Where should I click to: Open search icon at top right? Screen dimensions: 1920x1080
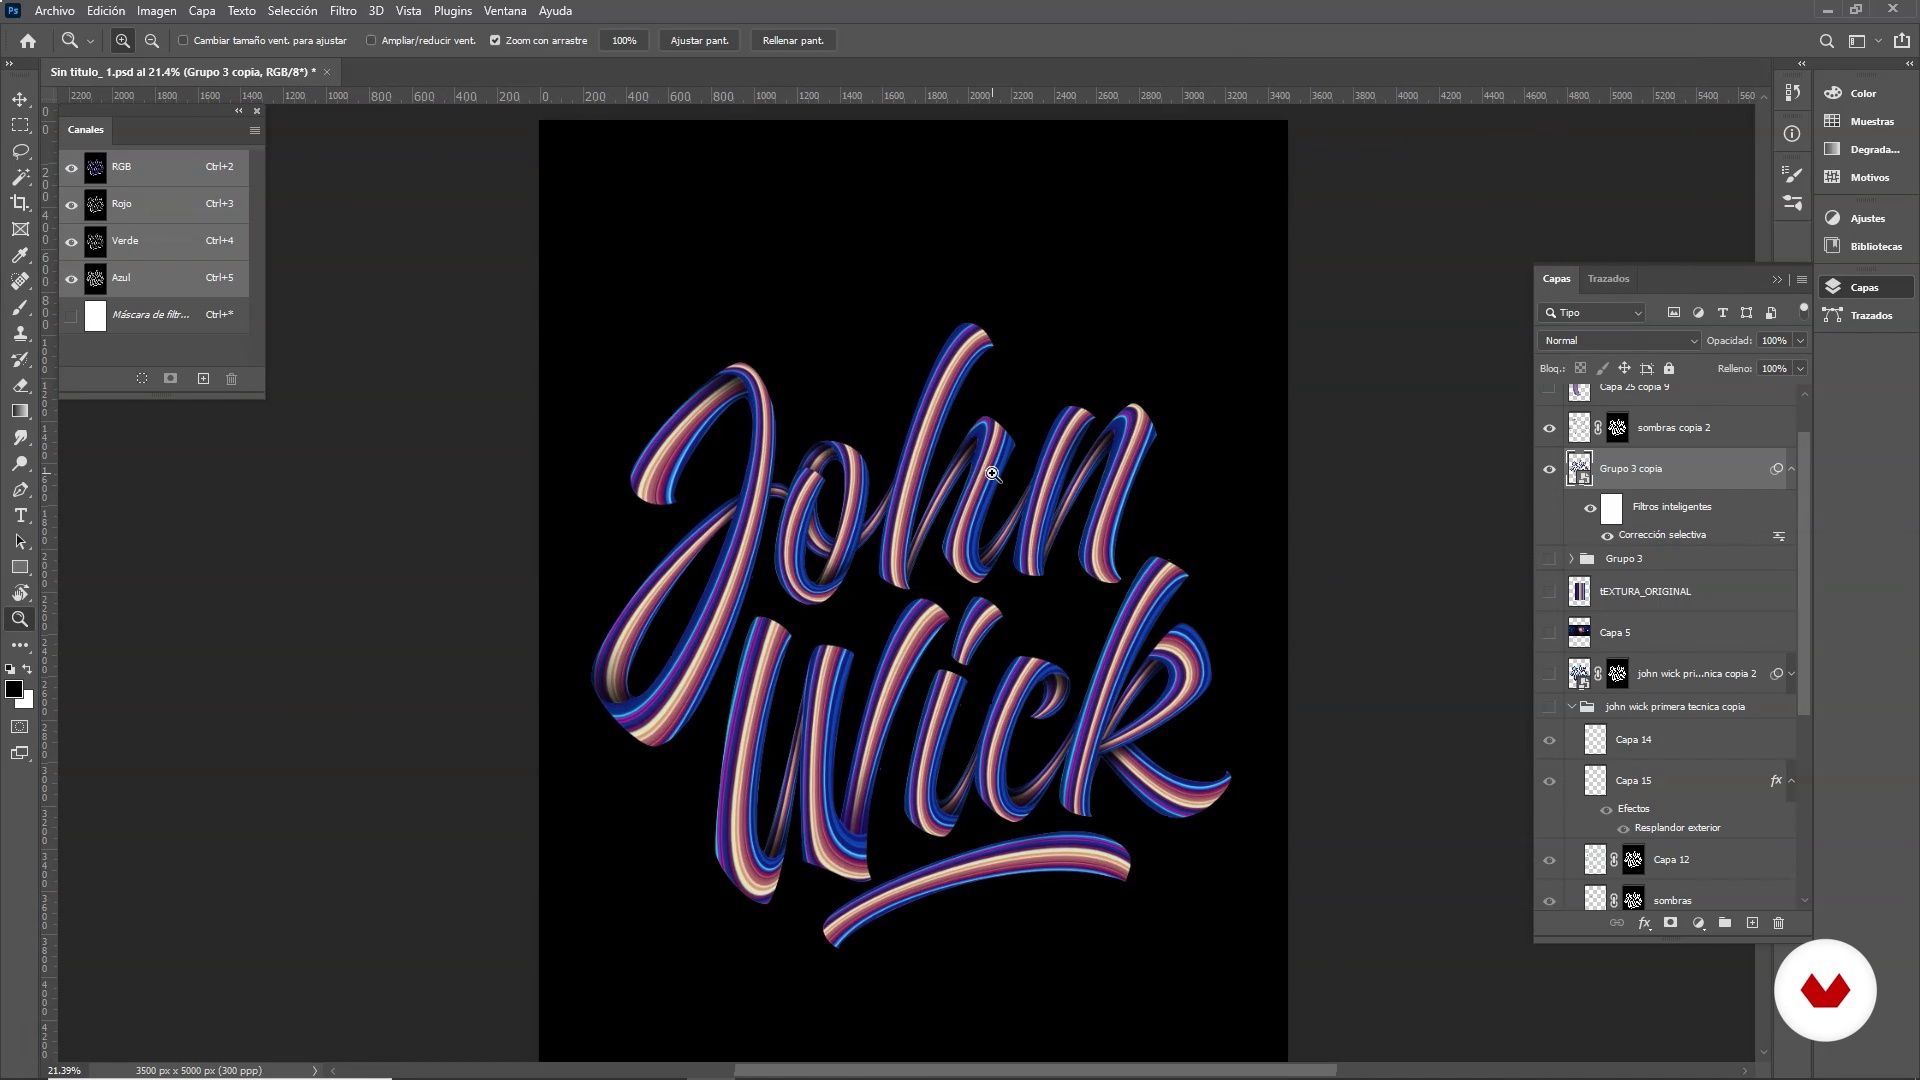point(1826,41)
